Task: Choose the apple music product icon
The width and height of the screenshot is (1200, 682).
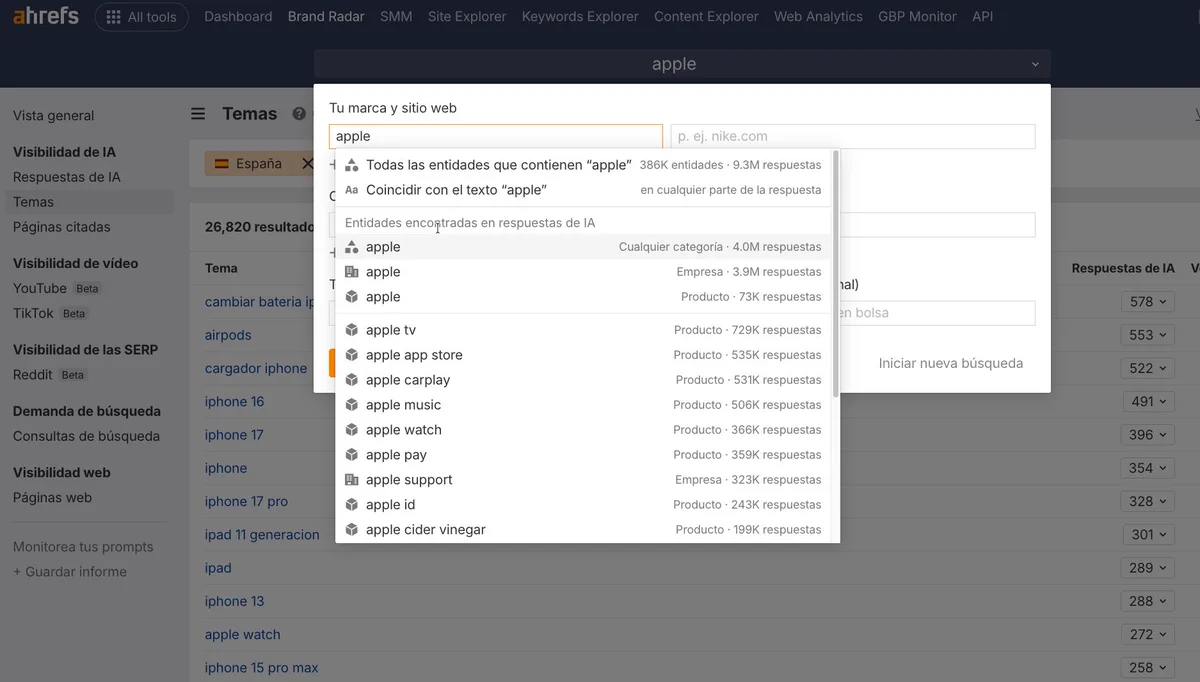Action: click(x=351, y=405)
